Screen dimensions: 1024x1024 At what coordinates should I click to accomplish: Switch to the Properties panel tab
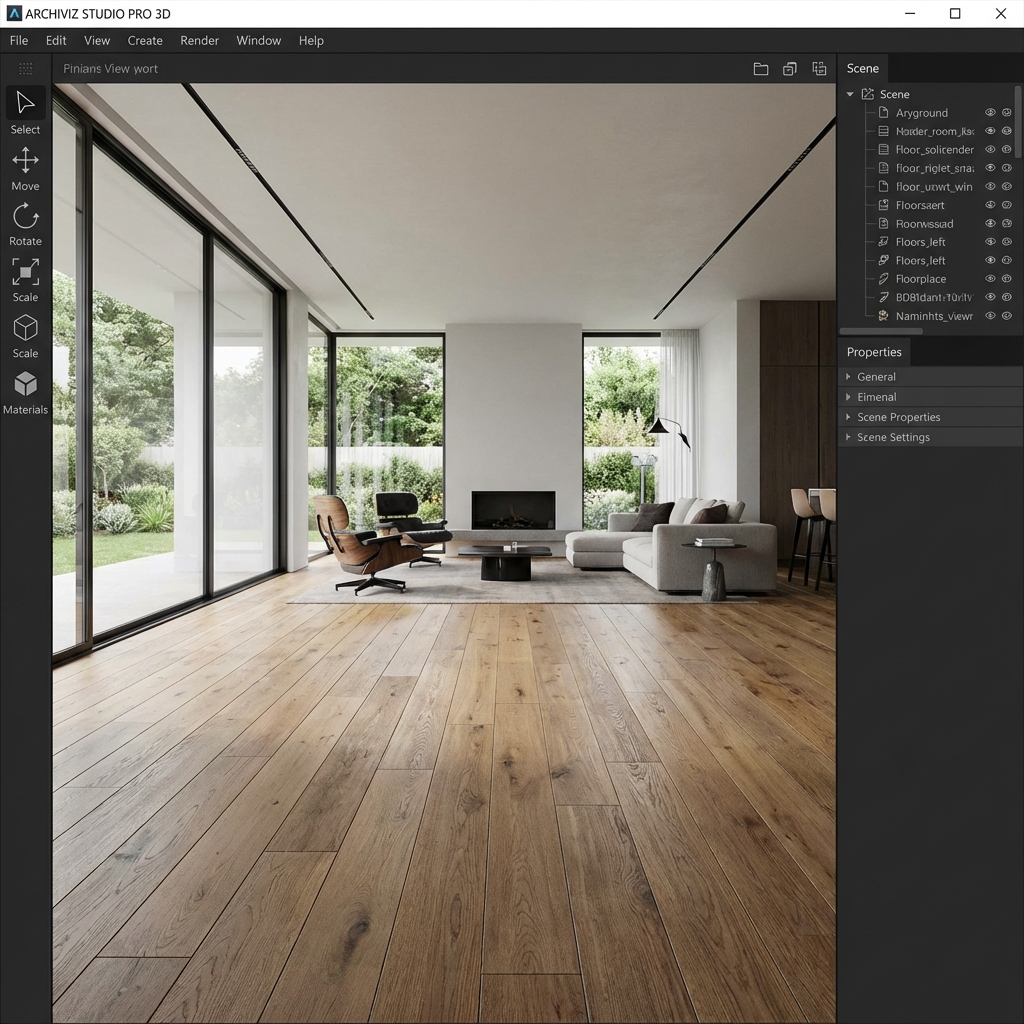(x=874, y=352)
